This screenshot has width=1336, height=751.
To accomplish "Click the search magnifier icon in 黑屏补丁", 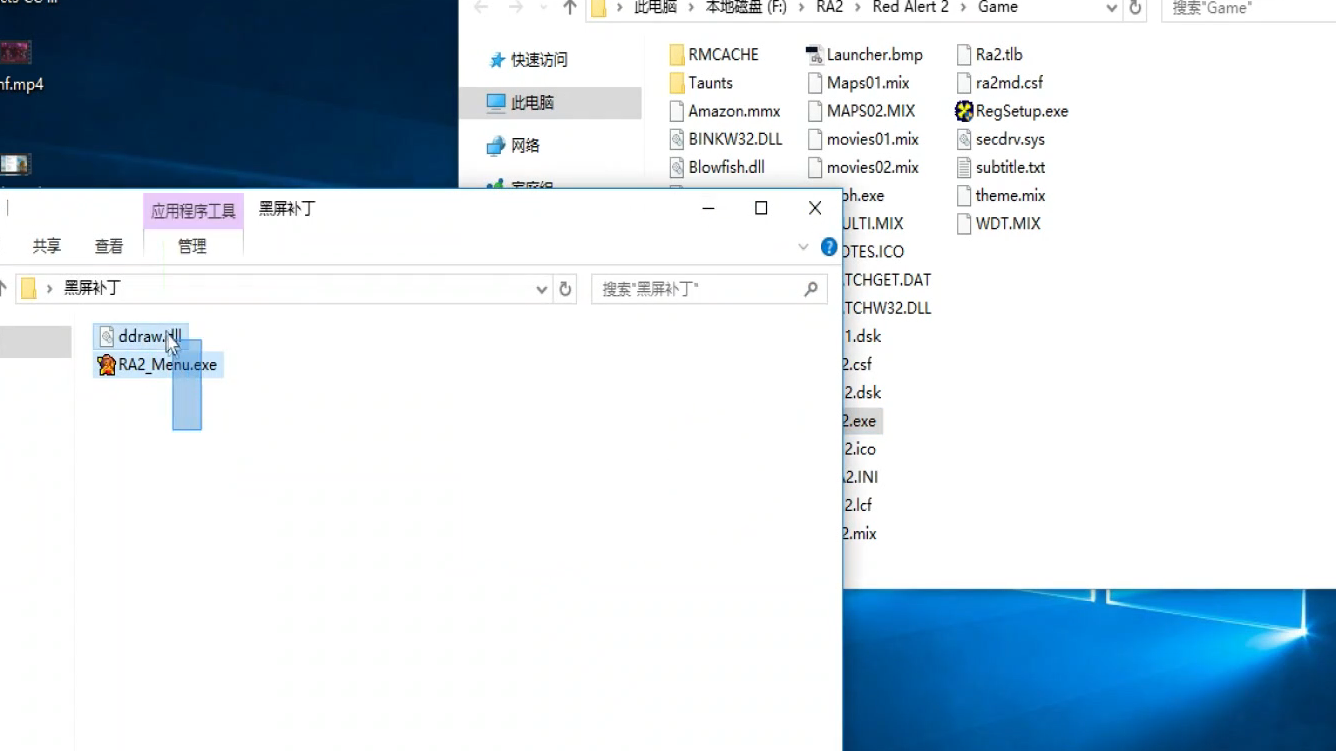I will 811,289.
